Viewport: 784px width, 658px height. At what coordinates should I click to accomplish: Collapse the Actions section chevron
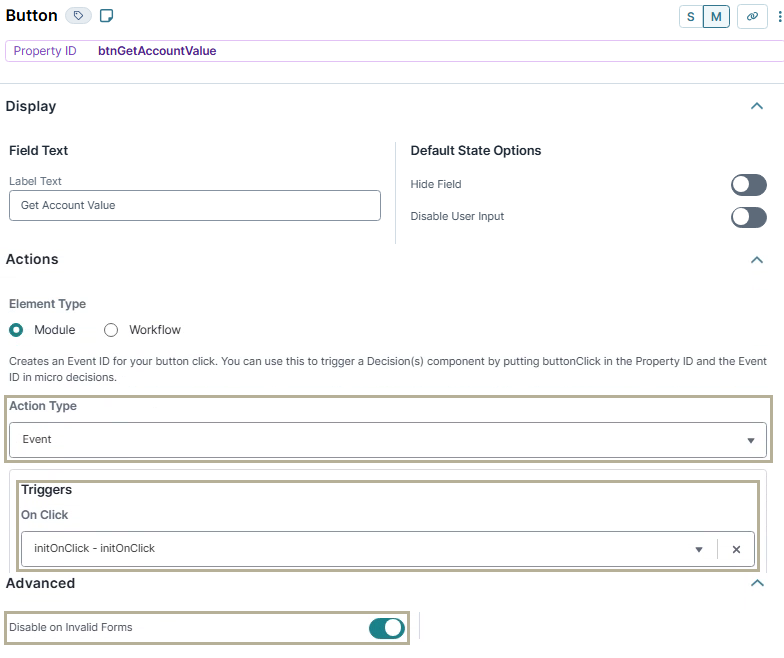pos(757,260)
